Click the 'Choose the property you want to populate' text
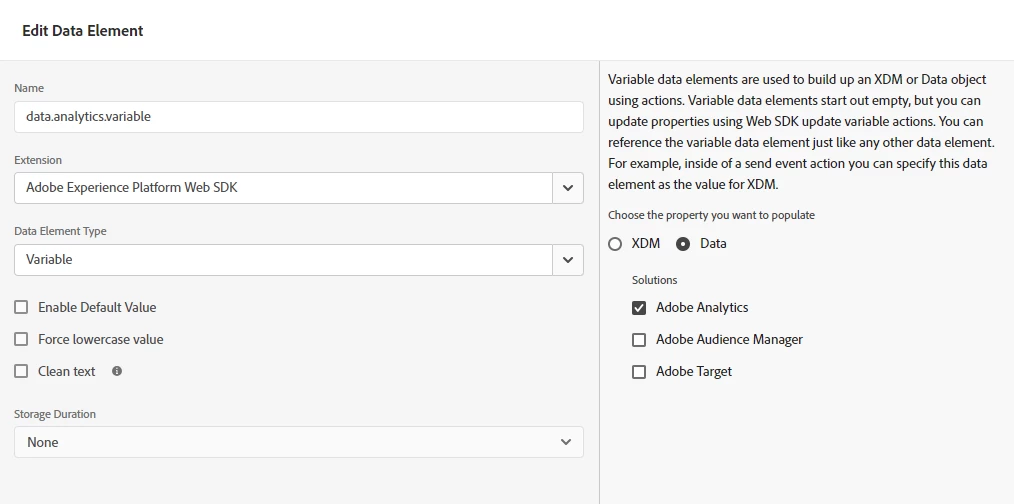 click(711, 215)
